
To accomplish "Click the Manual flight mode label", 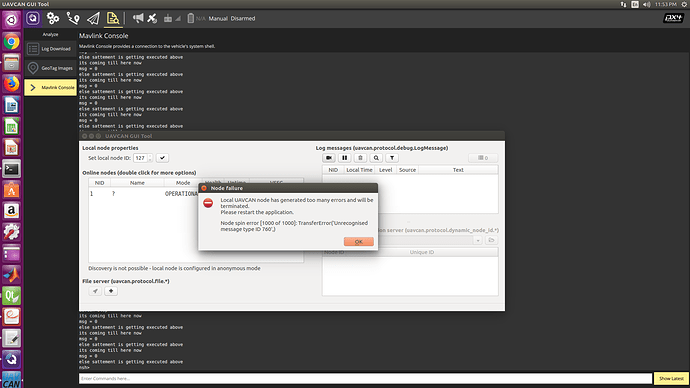I will point(218,18).
